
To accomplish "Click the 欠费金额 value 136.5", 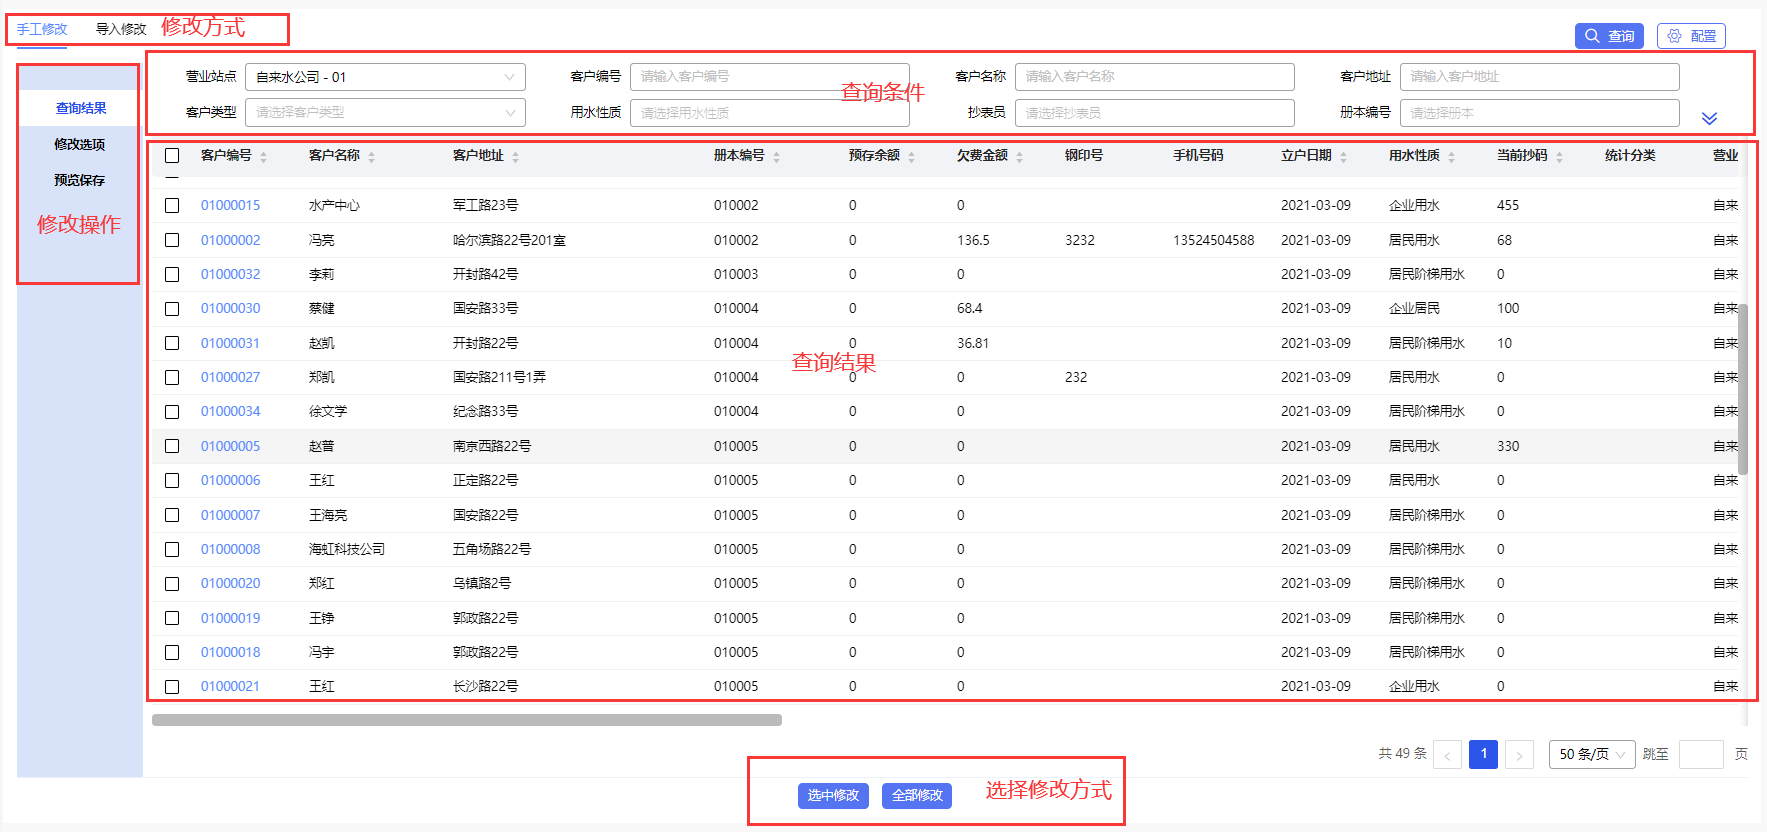I will pyautogui.click(x=973, y=240).
